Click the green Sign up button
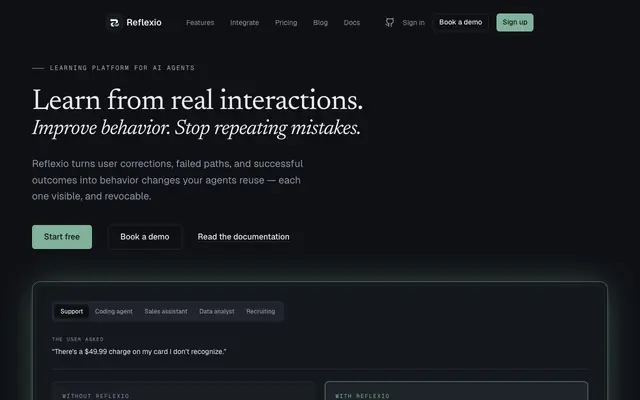The image size is (640, 400). pos(515,22)
